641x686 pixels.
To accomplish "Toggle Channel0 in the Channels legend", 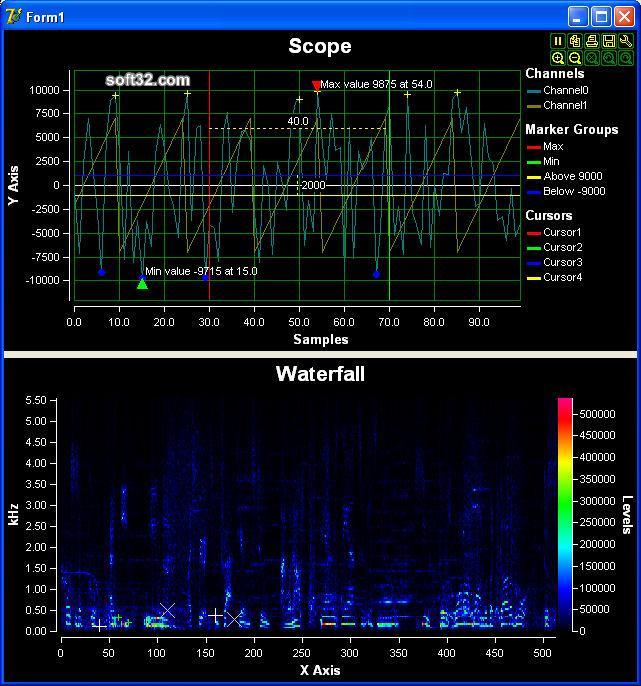I will click(558, 90).
